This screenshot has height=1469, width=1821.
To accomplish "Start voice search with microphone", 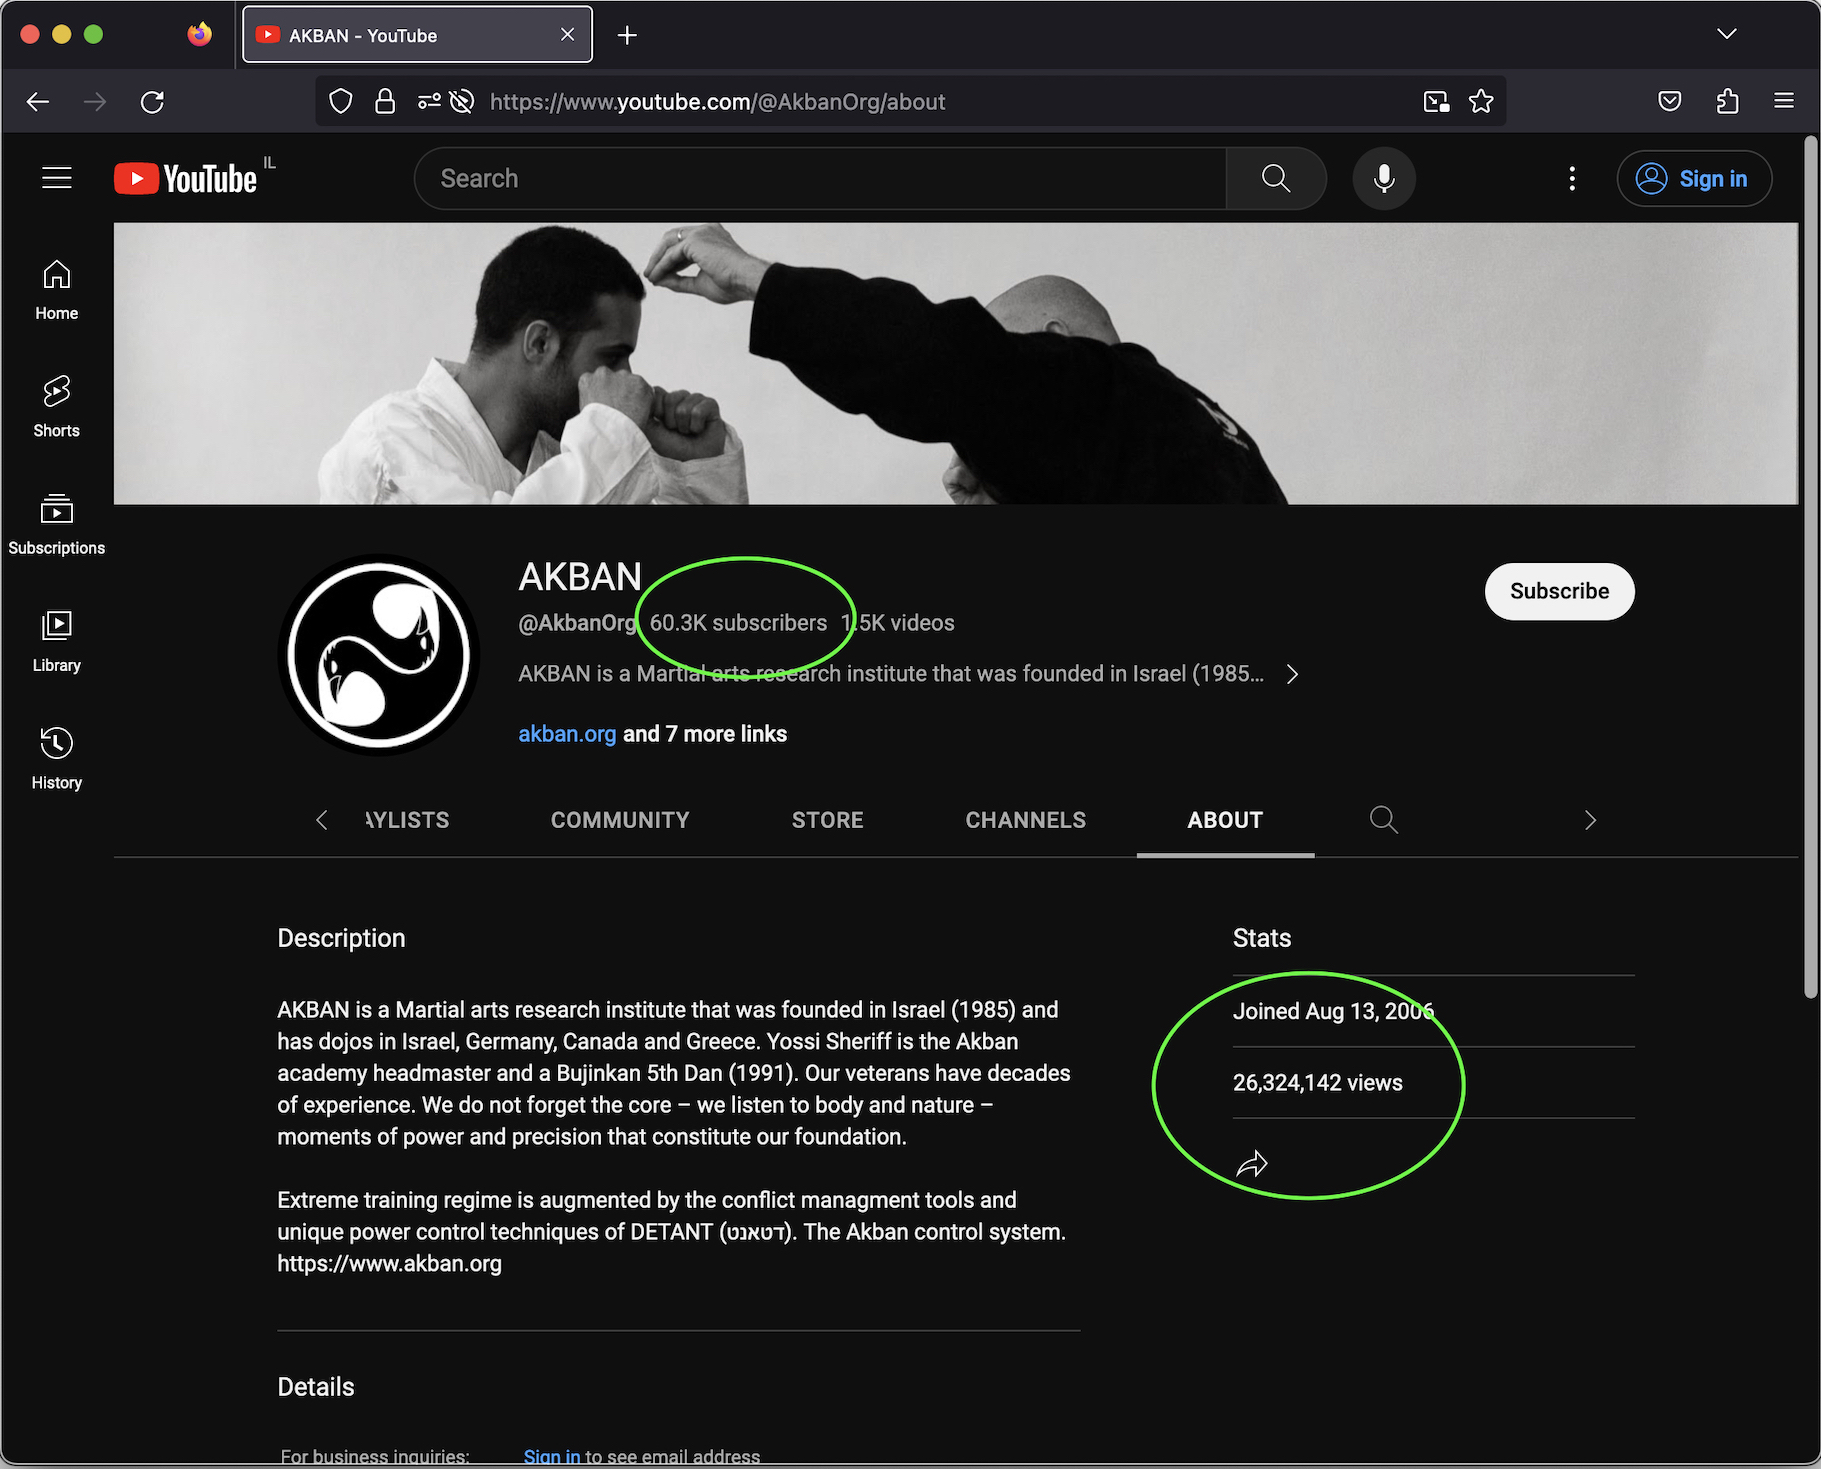I will pyautogui.click(x=1384, y=178).
